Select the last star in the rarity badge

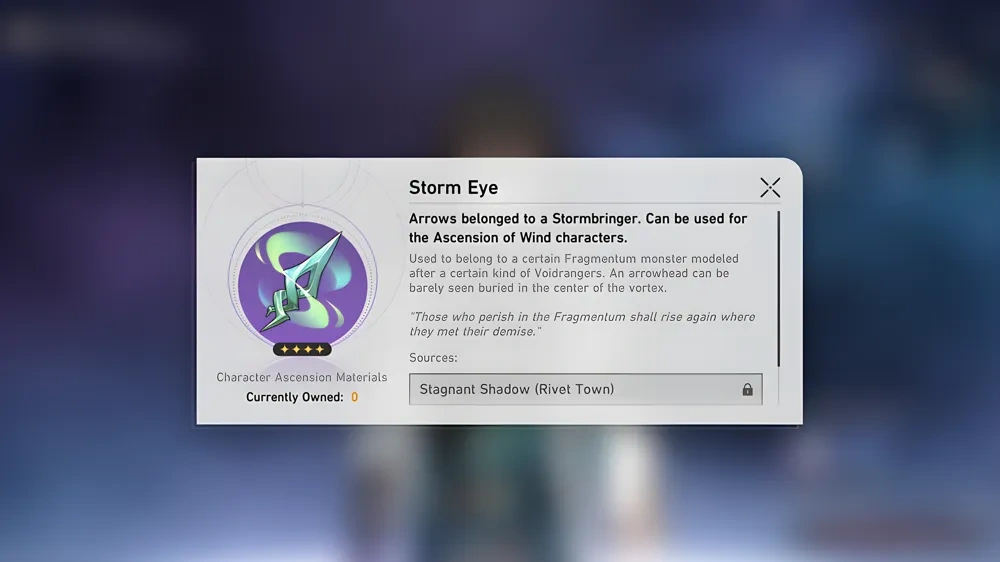tap(320, 349)
